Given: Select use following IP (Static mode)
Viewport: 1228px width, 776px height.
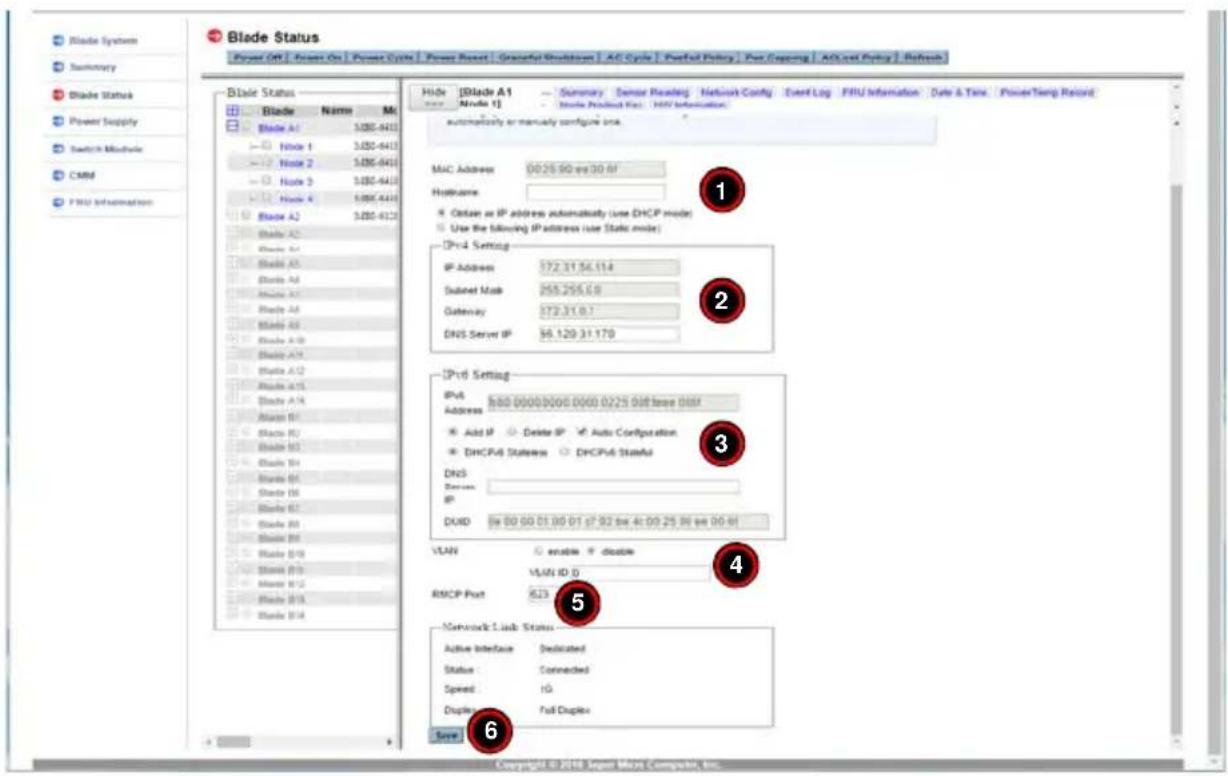Looking at the screenshot, I should [x=442, y=228].
